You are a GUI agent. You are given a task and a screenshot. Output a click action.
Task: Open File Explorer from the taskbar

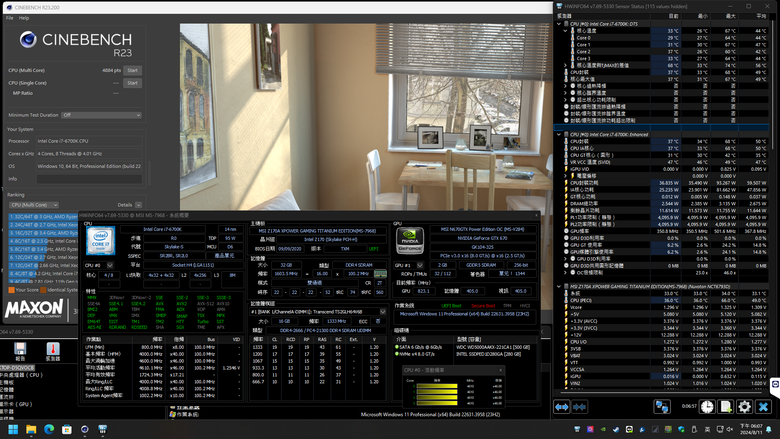tap(31, 429)
